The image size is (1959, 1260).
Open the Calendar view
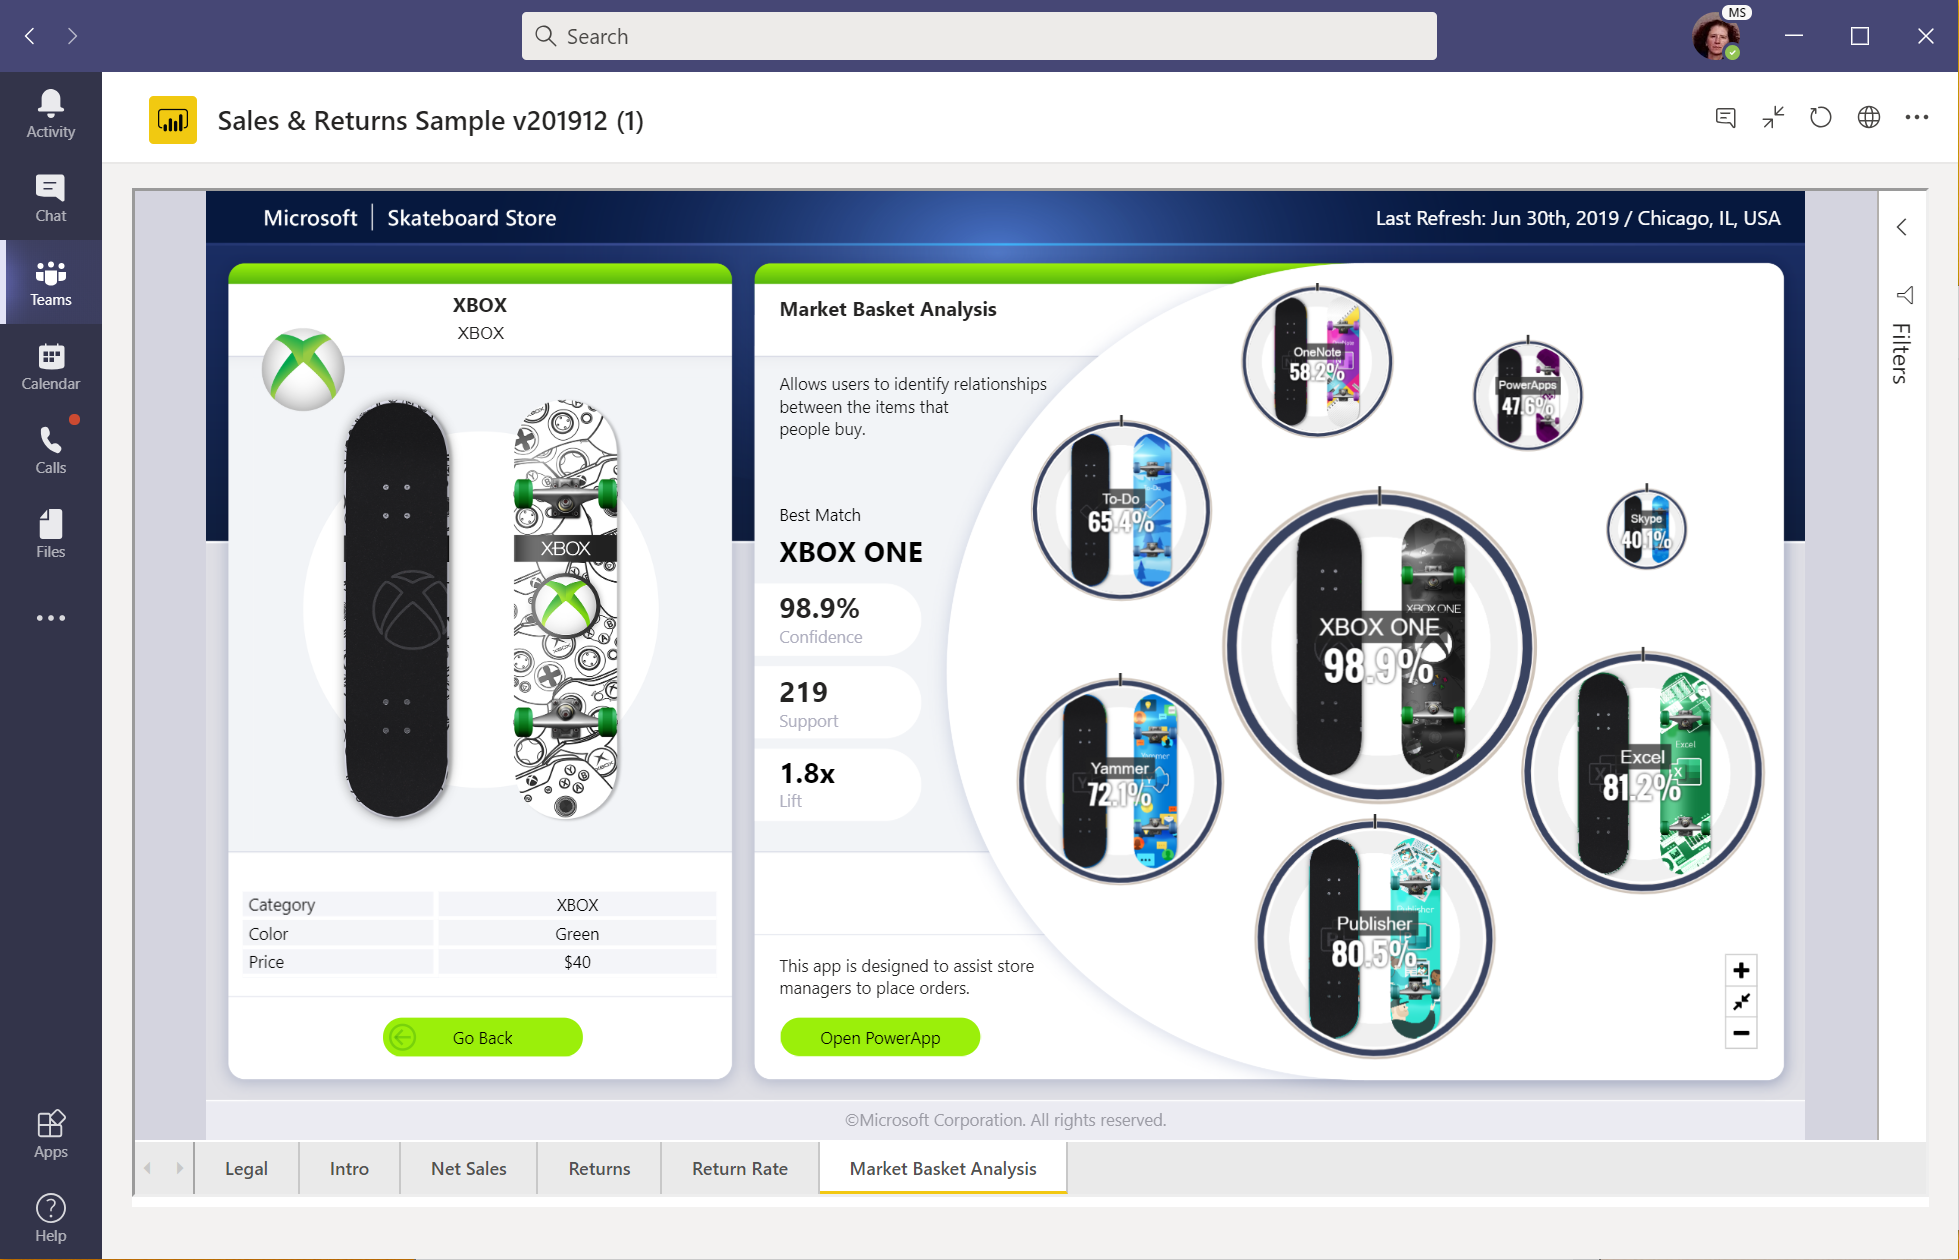(x=50, y=366)
